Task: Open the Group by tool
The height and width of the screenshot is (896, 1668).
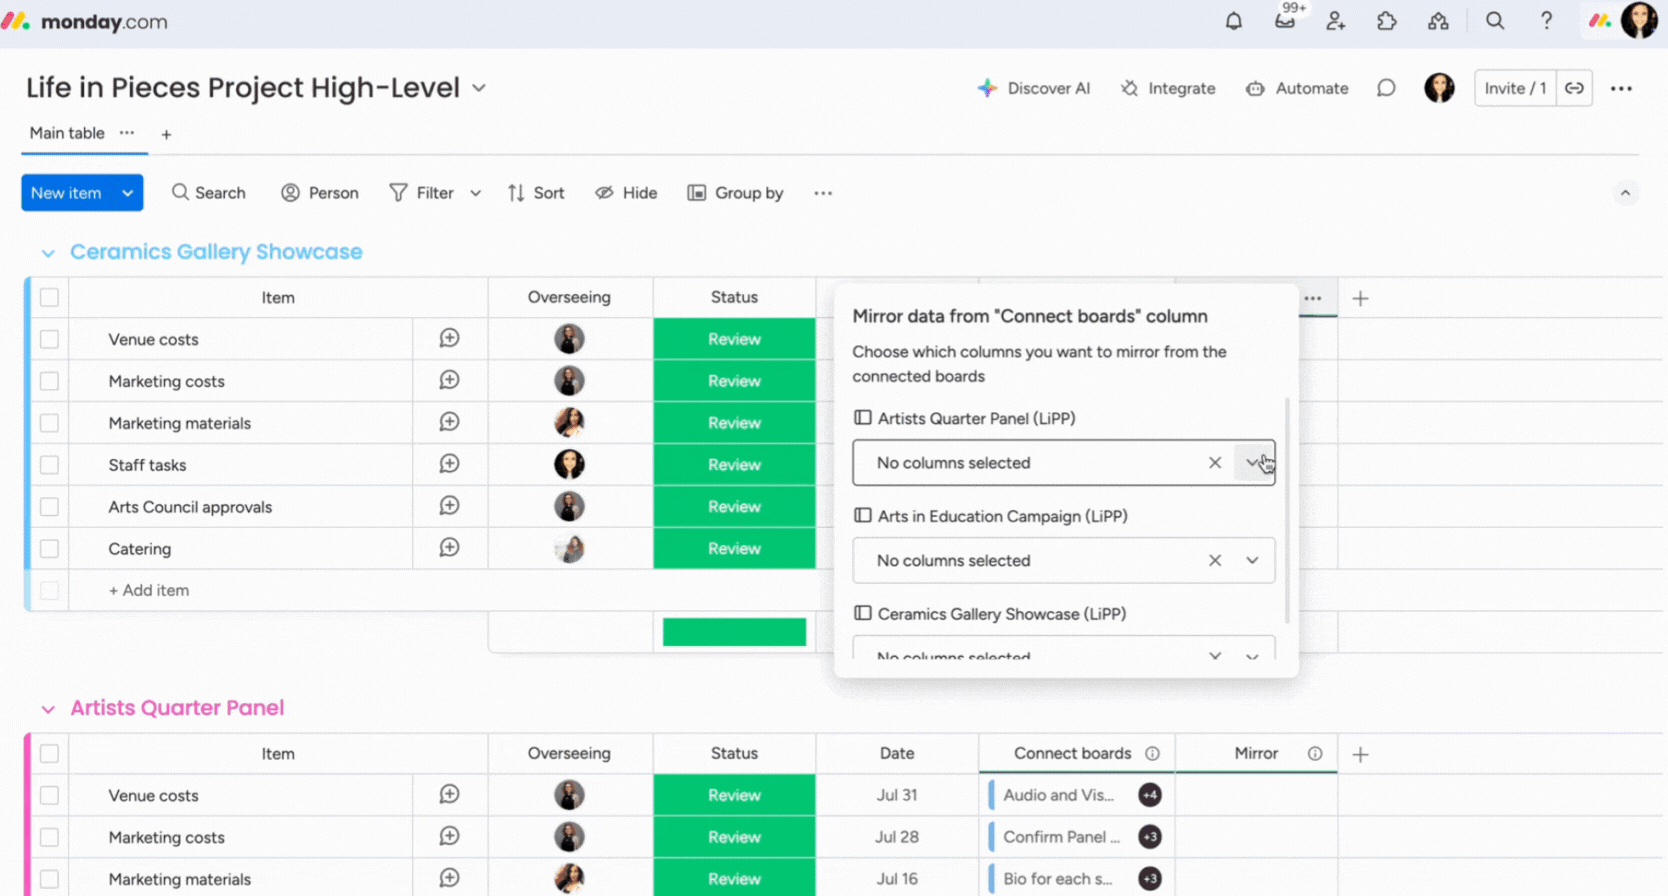Action: (735, 193)
